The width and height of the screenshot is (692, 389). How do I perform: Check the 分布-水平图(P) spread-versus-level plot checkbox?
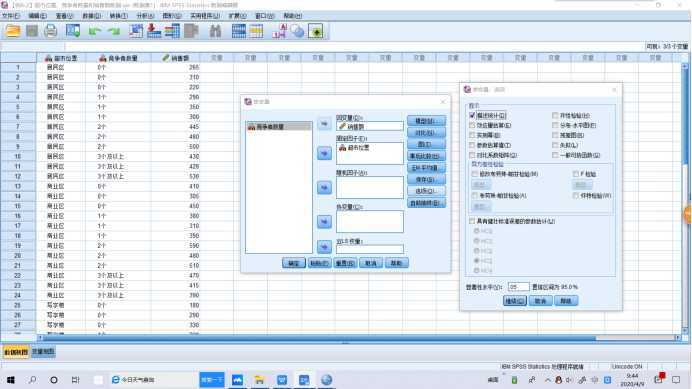coord(555,125)
